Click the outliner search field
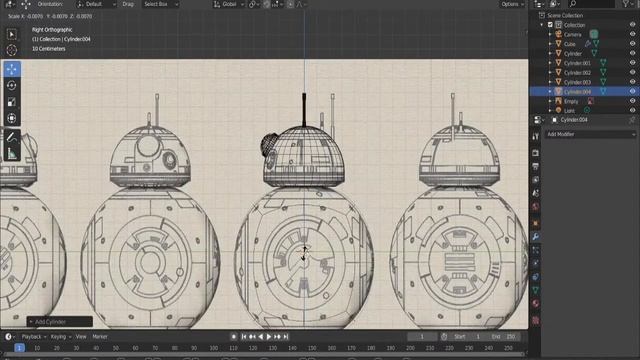This screenshot has width=640, height=360. pyautogui.click(x=591, y=4)
